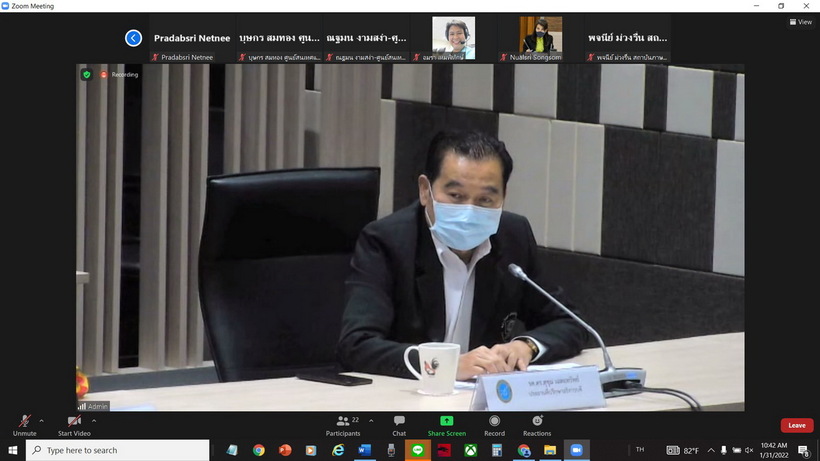
Task: Click the green encryption shield icon
Action: pyautogui.click(x=86, y=74)
